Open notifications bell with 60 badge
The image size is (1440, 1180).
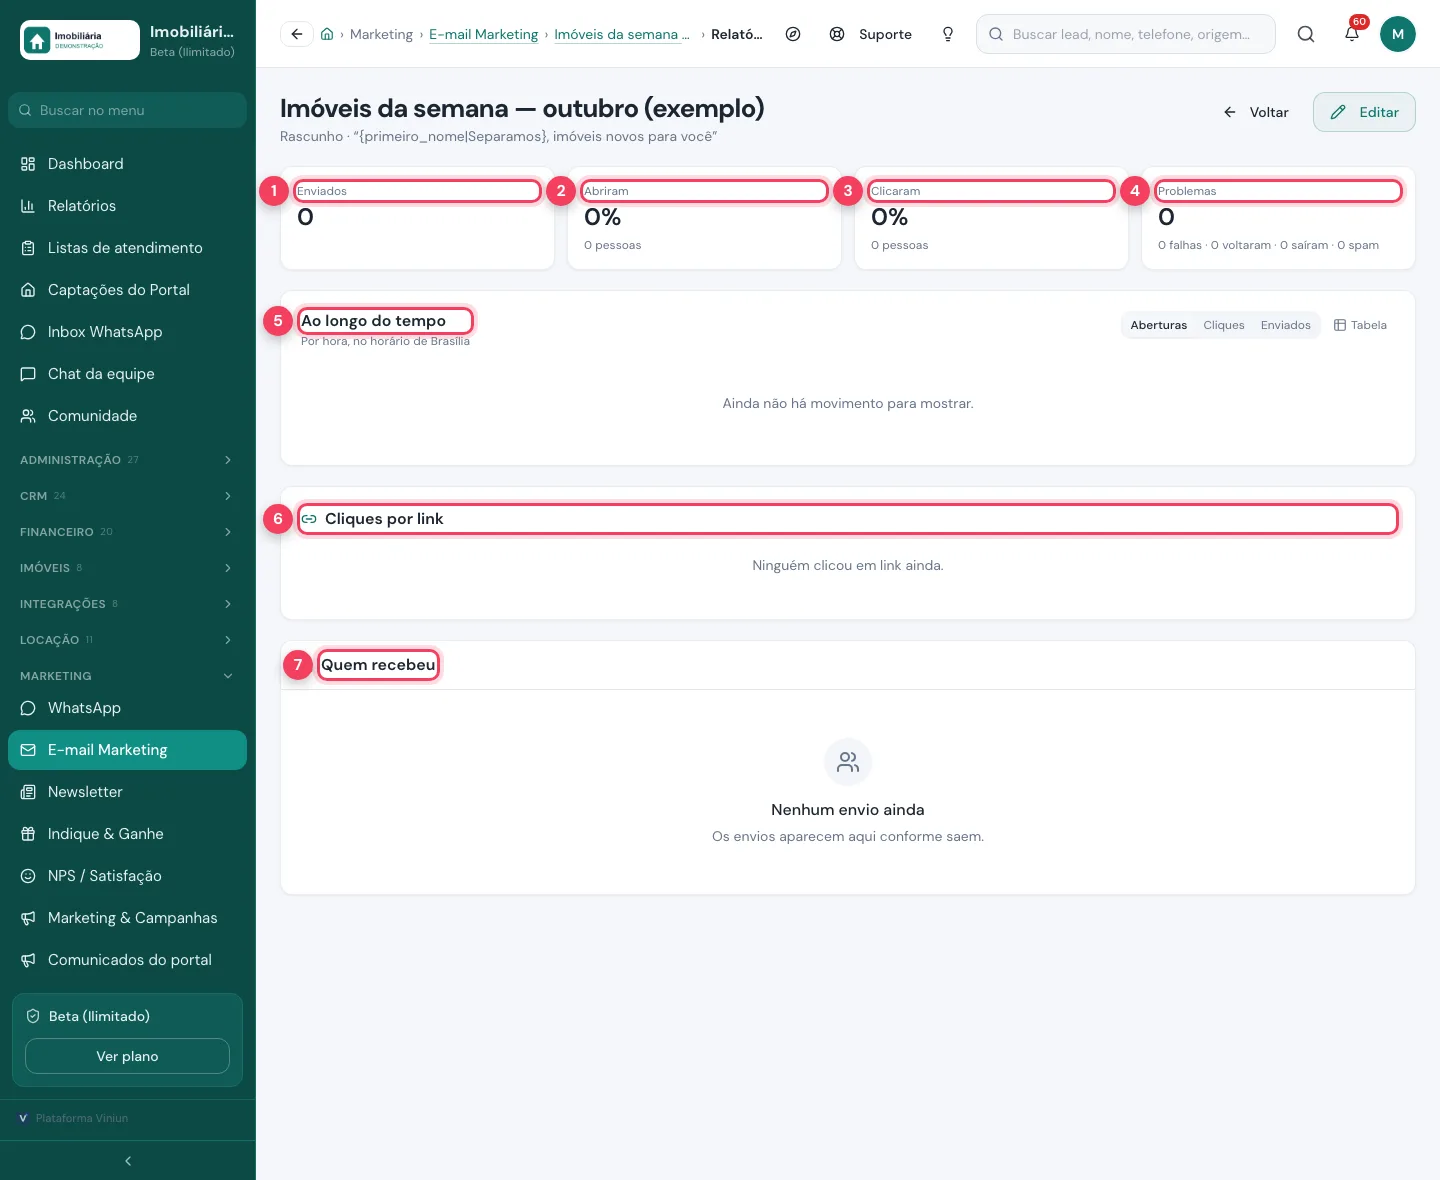click(1352, 34)
